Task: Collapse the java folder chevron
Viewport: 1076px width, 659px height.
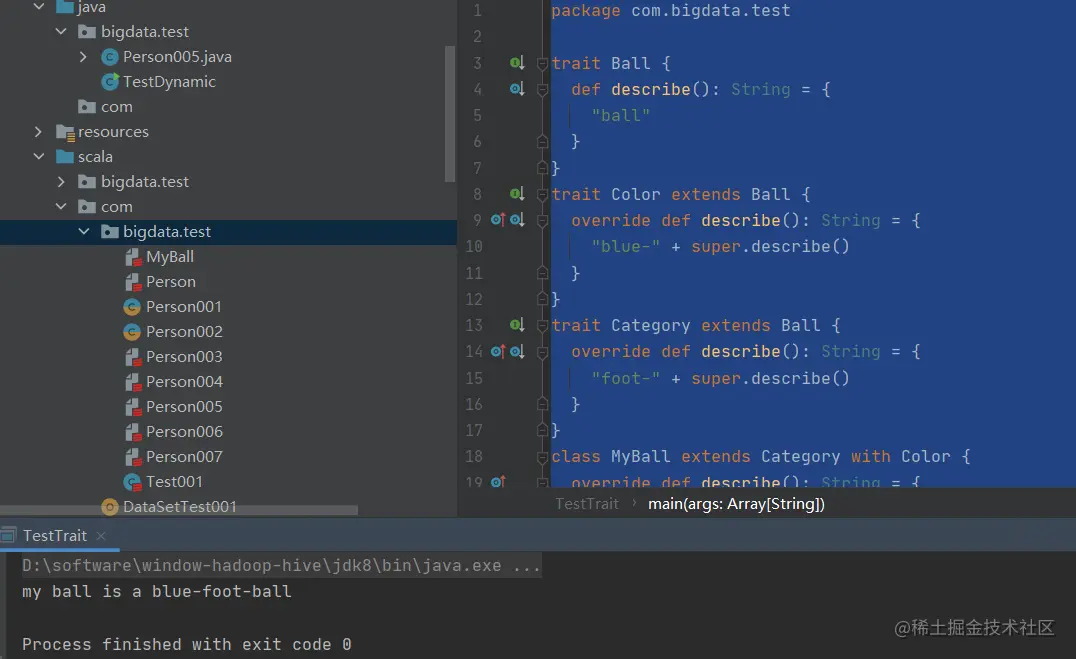Action: (39, 7)
